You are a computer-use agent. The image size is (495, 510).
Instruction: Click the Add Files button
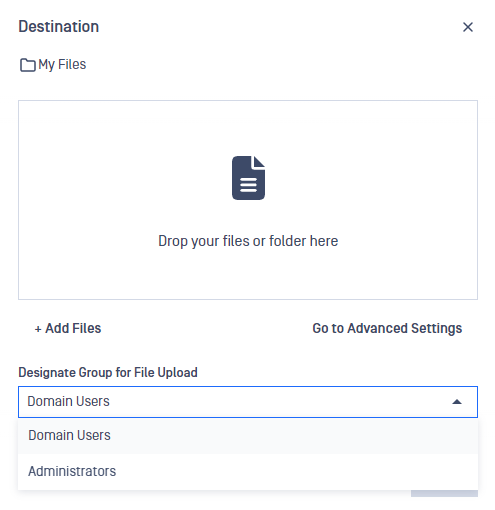click(x=68, y=328)
